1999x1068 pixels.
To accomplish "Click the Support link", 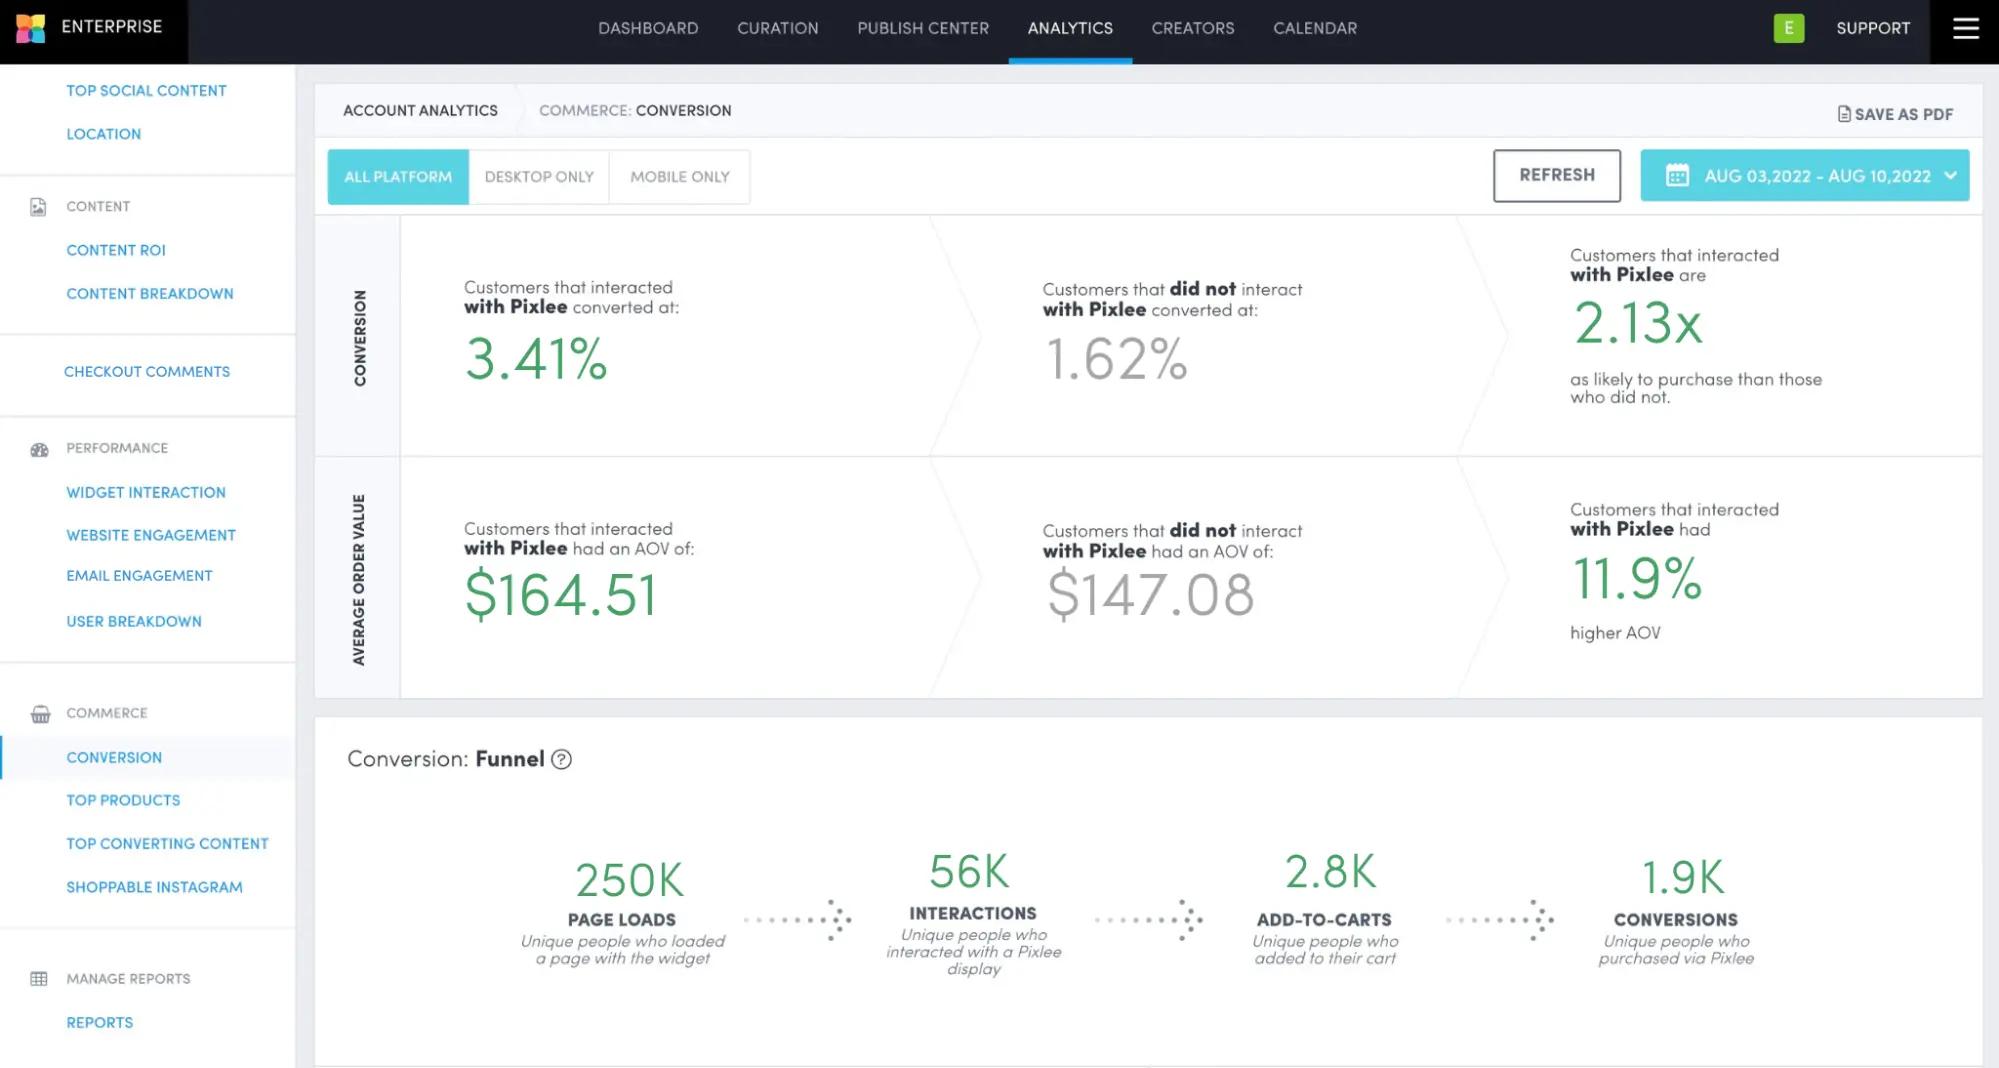I will coord(1873,28).
